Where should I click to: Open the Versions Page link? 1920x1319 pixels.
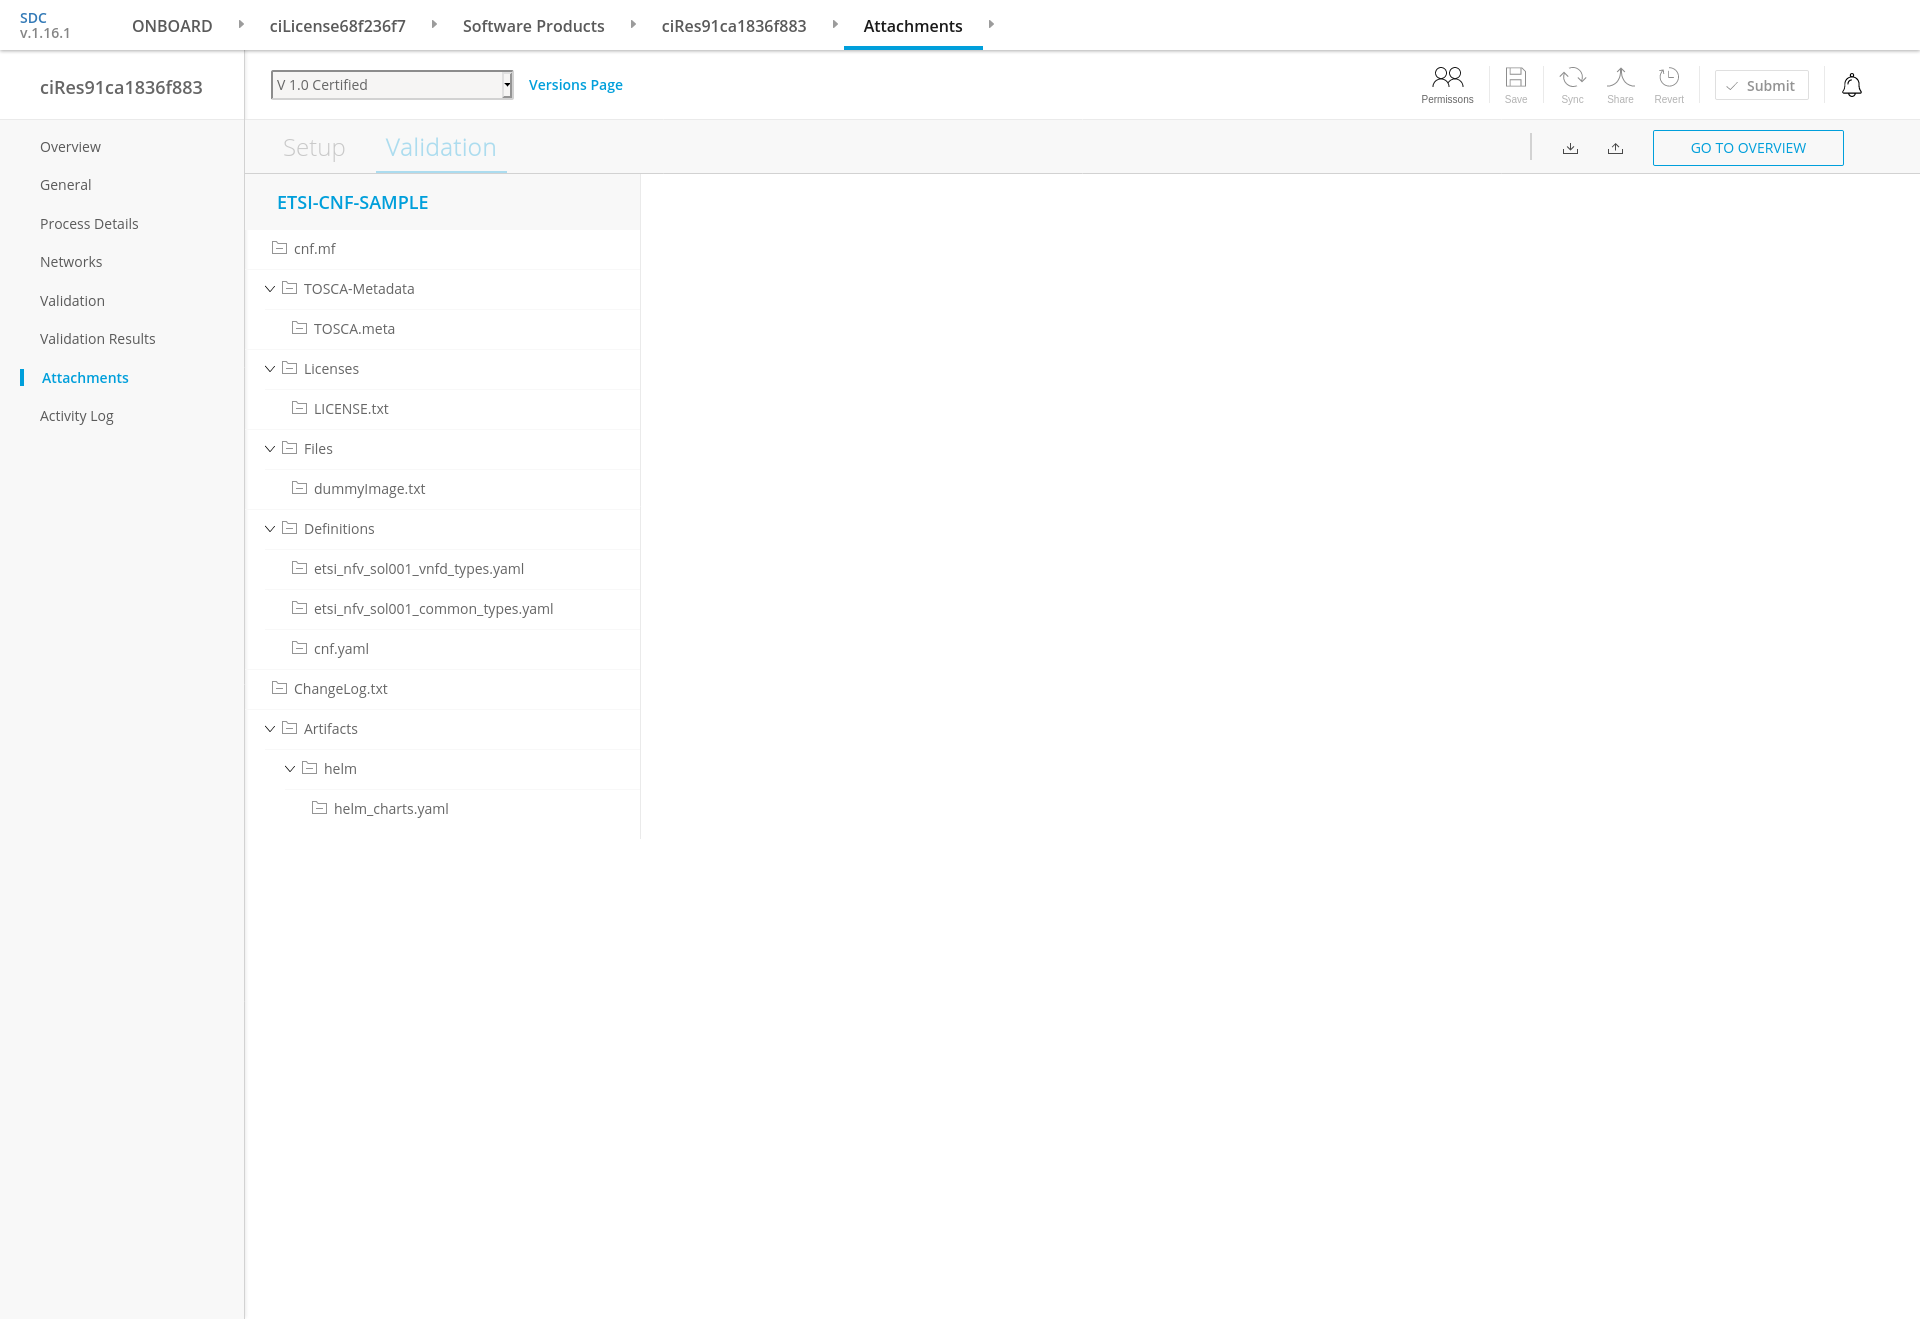tap(575, 85)
